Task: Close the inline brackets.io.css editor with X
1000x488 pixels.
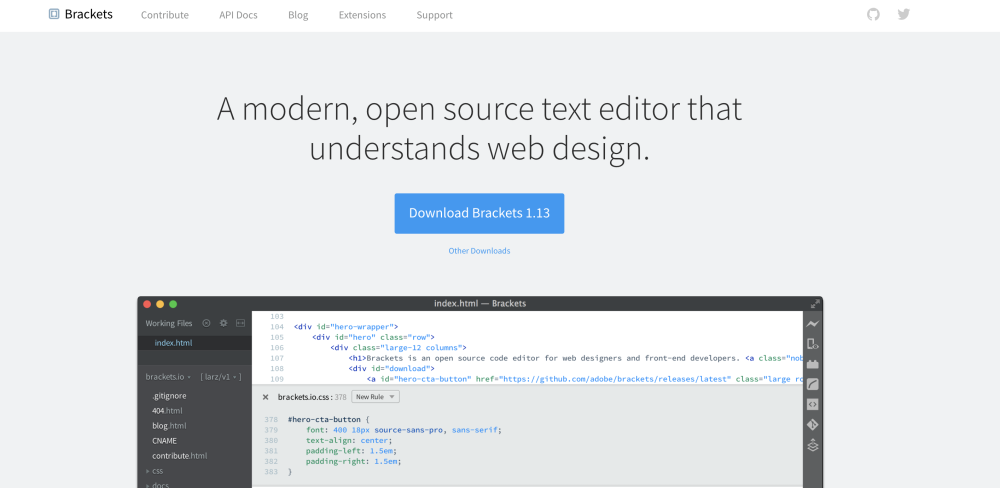Action: [265, 397]
